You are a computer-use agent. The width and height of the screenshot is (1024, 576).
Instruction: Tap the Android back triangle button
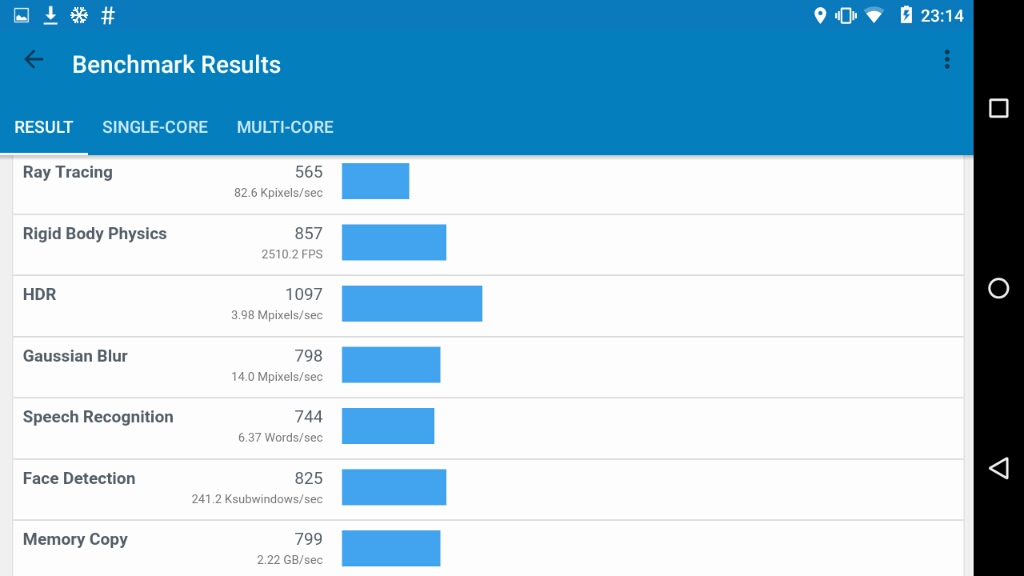[999, 468]
